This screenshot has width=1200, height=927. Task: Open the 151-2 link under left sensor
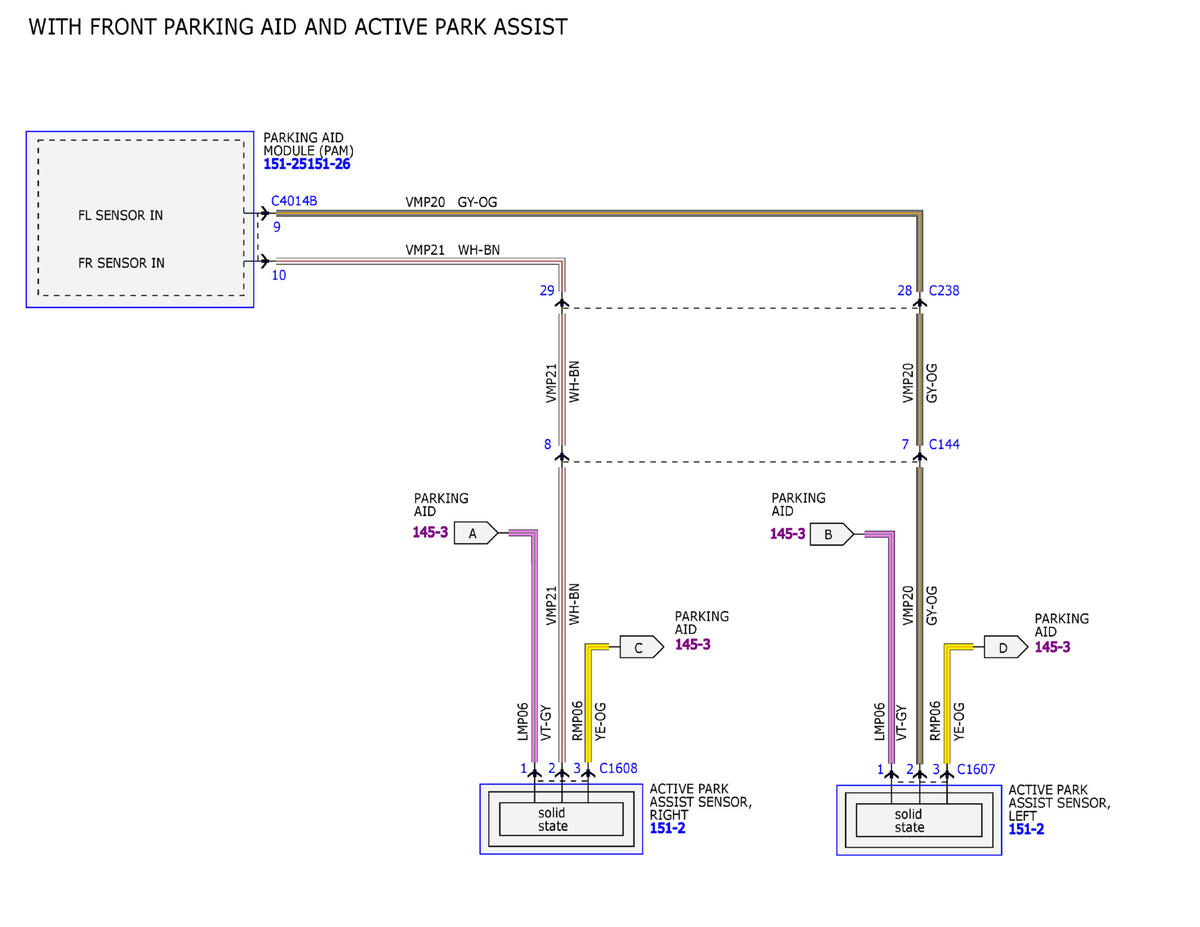1026,829
